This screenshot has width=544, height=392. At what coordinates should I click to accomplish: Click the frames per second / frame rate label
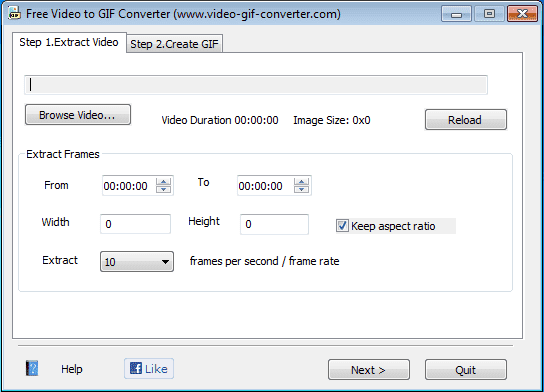point(264,261)
